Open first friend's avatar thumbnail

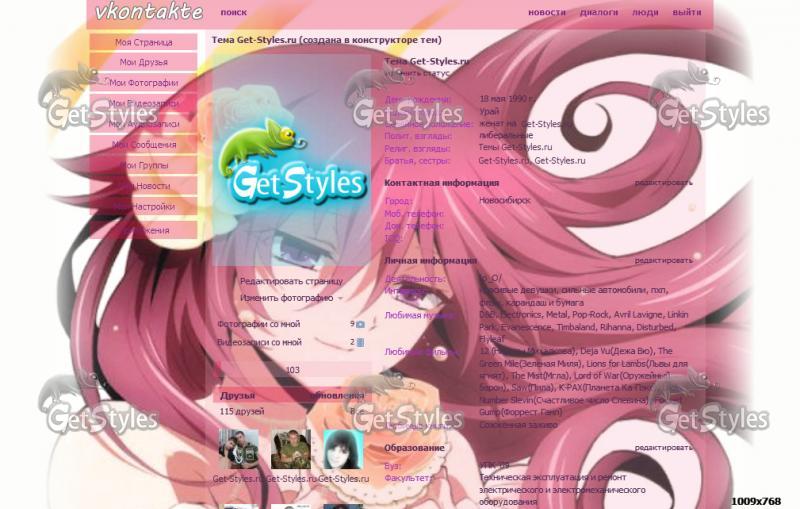(x=238, y=450)
